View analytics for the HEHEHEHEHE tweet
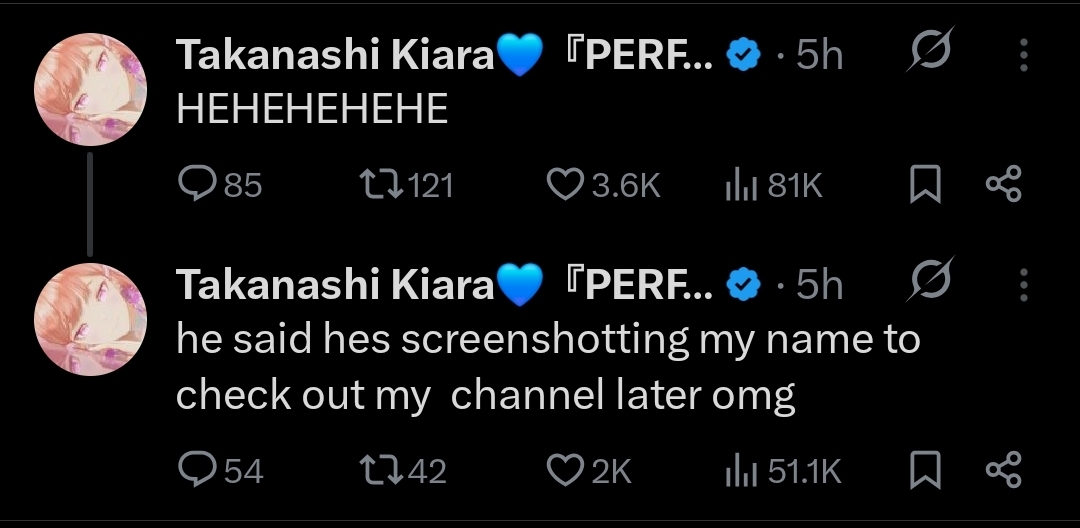Image resolution: width=1080 pixels, height=528 pixels. (738, 184)
